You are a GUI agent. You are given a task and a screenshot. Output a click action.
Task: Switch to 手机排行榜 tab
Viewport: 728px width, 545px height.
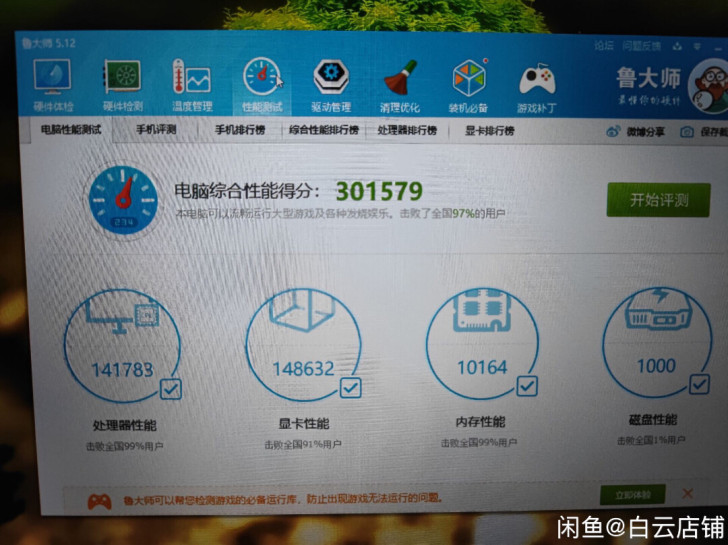coord(240,130)
